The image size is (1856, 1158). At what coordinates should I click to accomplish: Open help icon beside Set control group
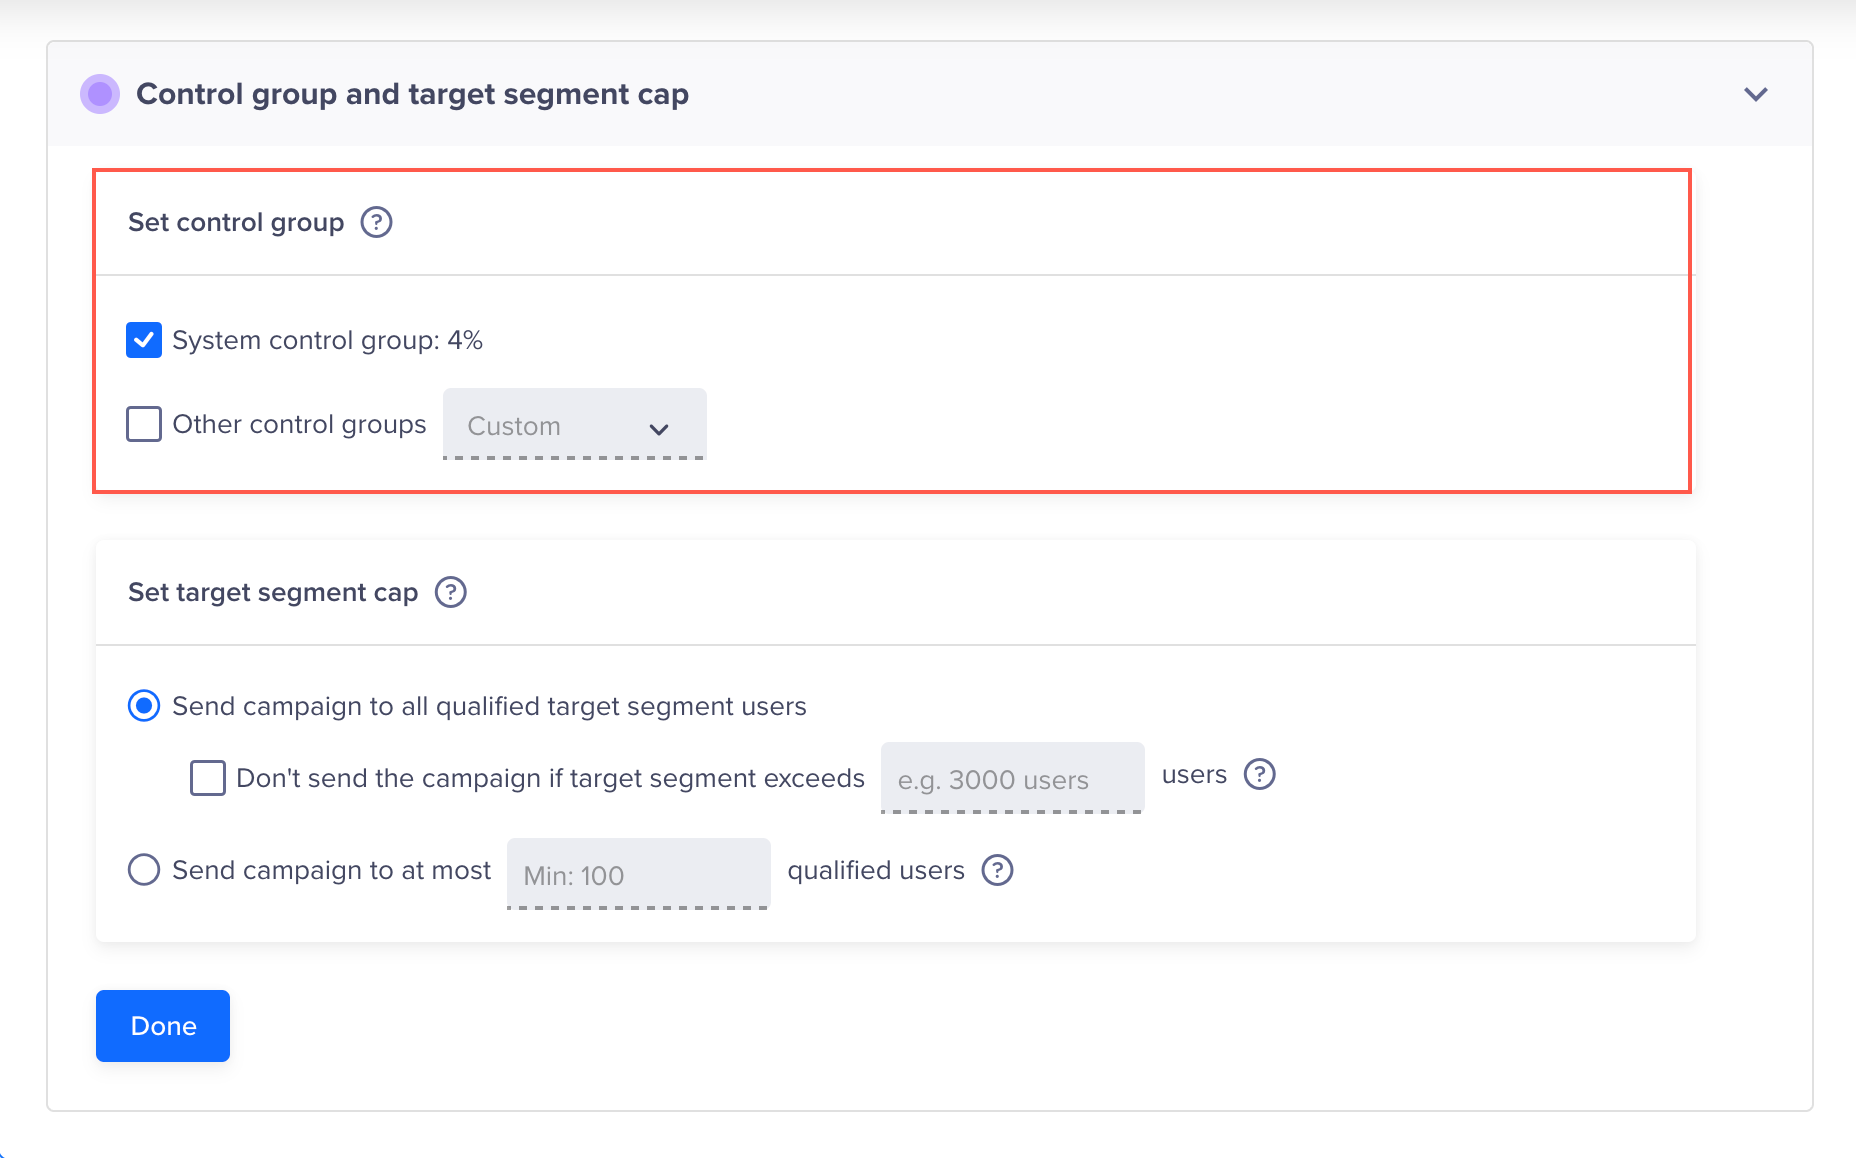(x=376, y=222)
